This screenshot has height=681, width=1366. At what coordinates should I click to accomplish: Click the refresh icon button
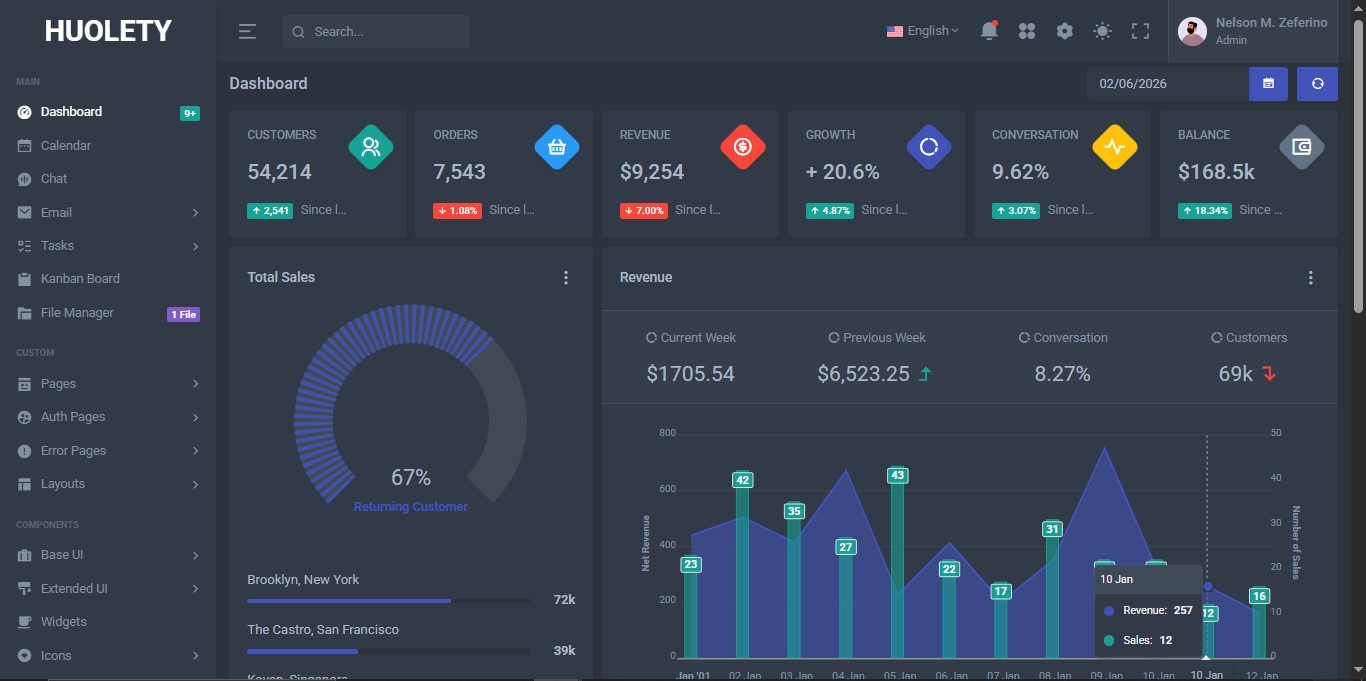tap(1317, 84)
